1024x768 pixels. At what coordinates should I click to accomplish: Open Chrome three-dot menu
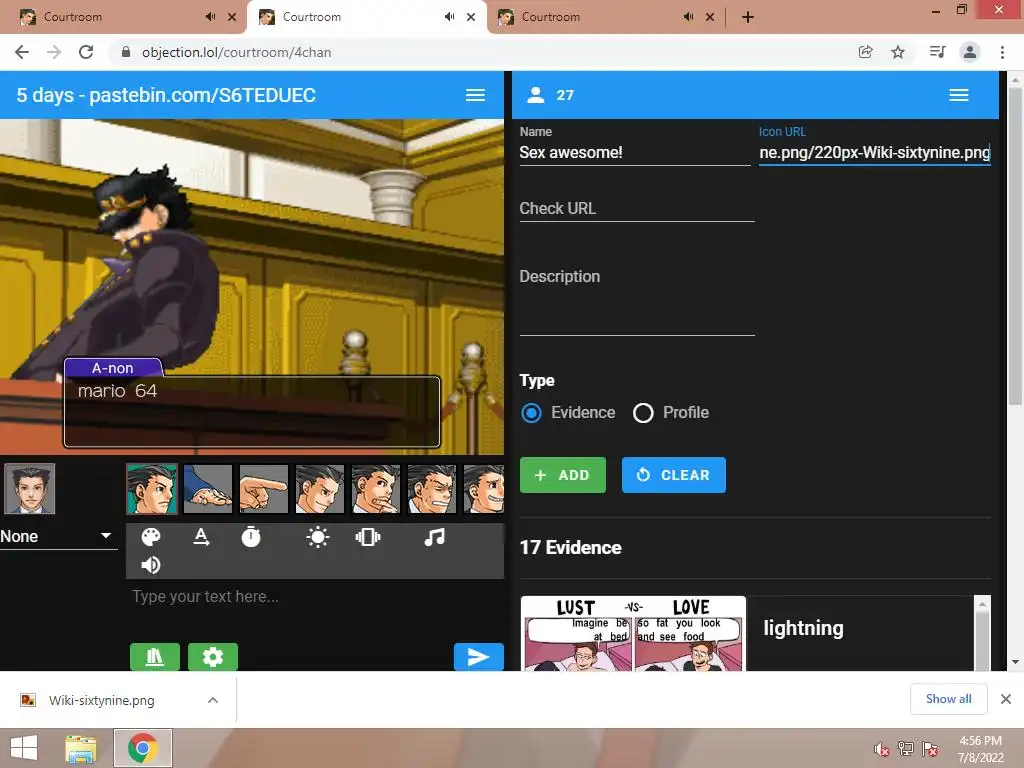pos(1002,52)
